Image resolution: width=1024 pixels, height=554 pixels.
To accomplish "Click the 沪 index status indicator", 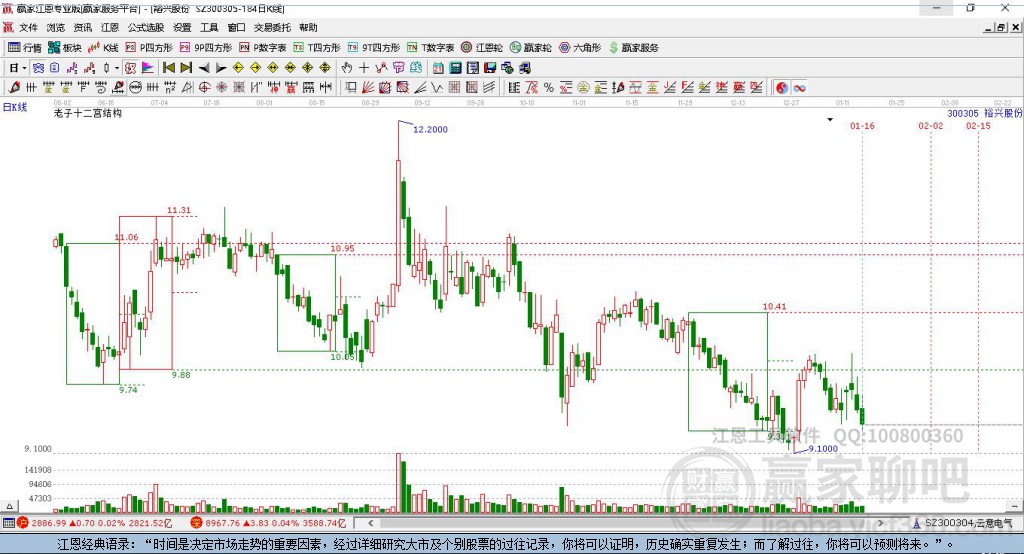I will (x=23, y=523).
